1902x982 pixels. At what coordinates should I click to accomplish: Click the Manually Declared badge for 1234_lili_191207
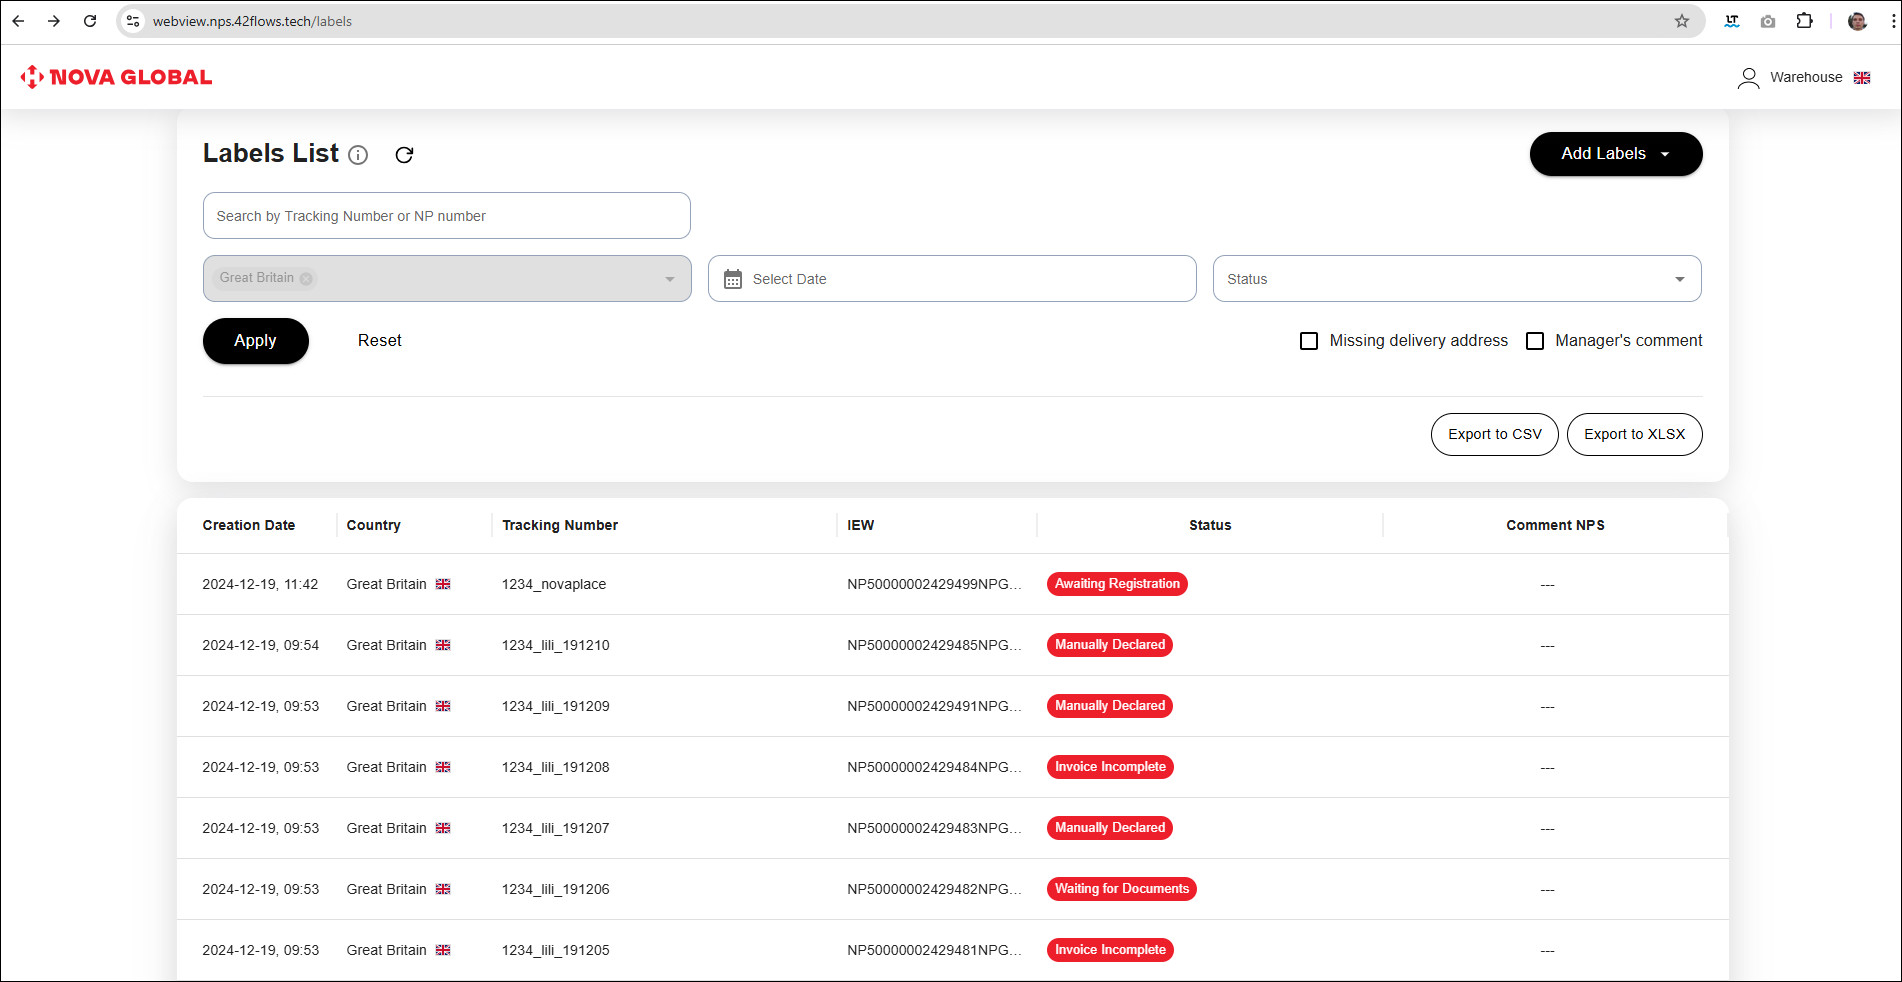point(1110,828)
